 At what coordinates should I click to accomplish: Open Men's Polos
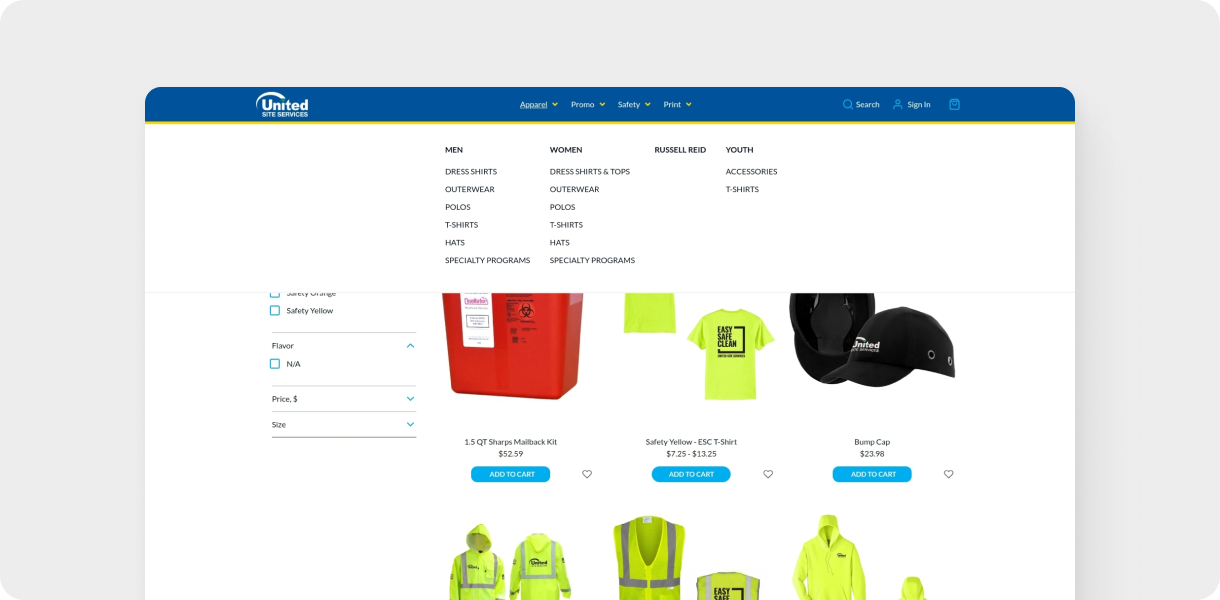click(x=458, y=207)
